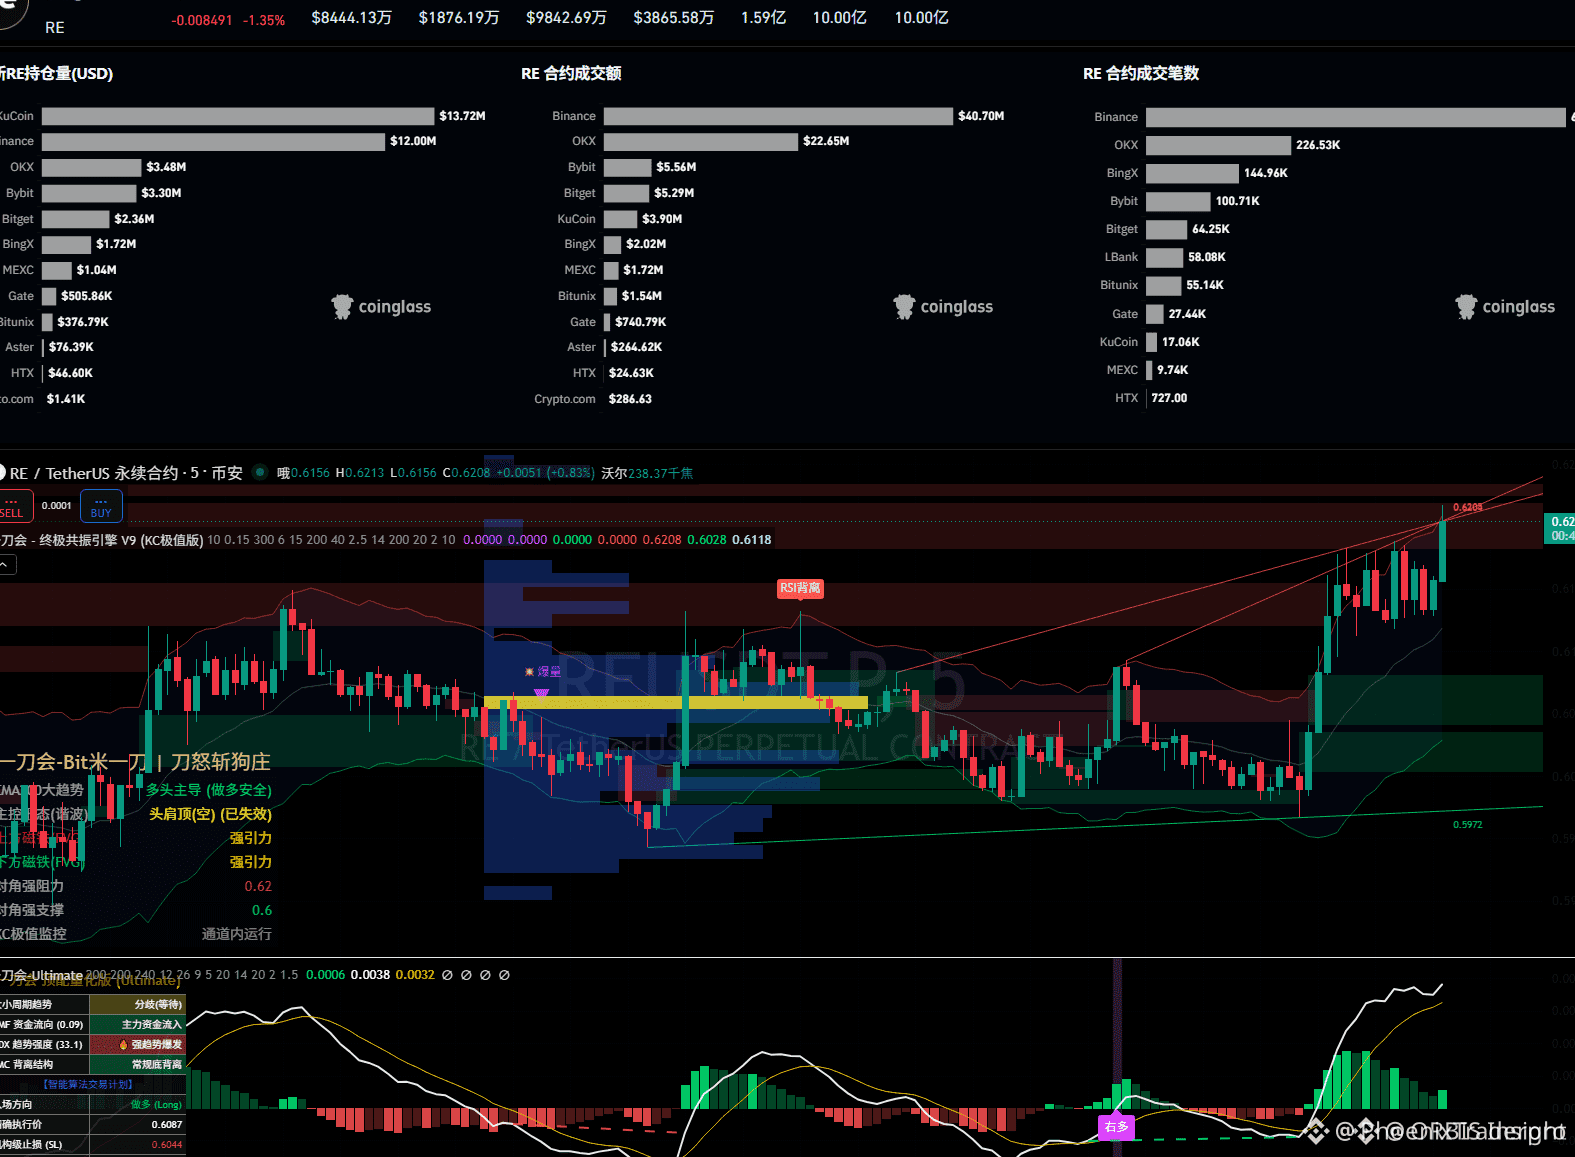Click the first ∅ icon in the Ultimate legend
1575x1157 pixels.
click(447, 975)
